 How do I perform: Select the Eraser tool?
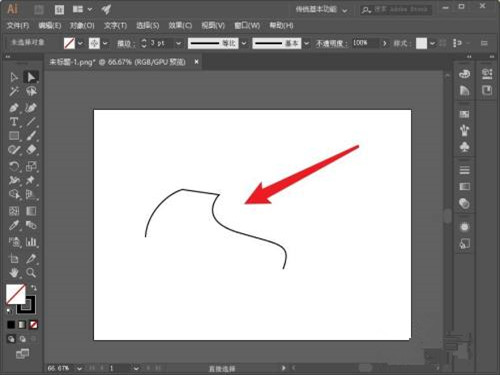[x=31, y=150]
